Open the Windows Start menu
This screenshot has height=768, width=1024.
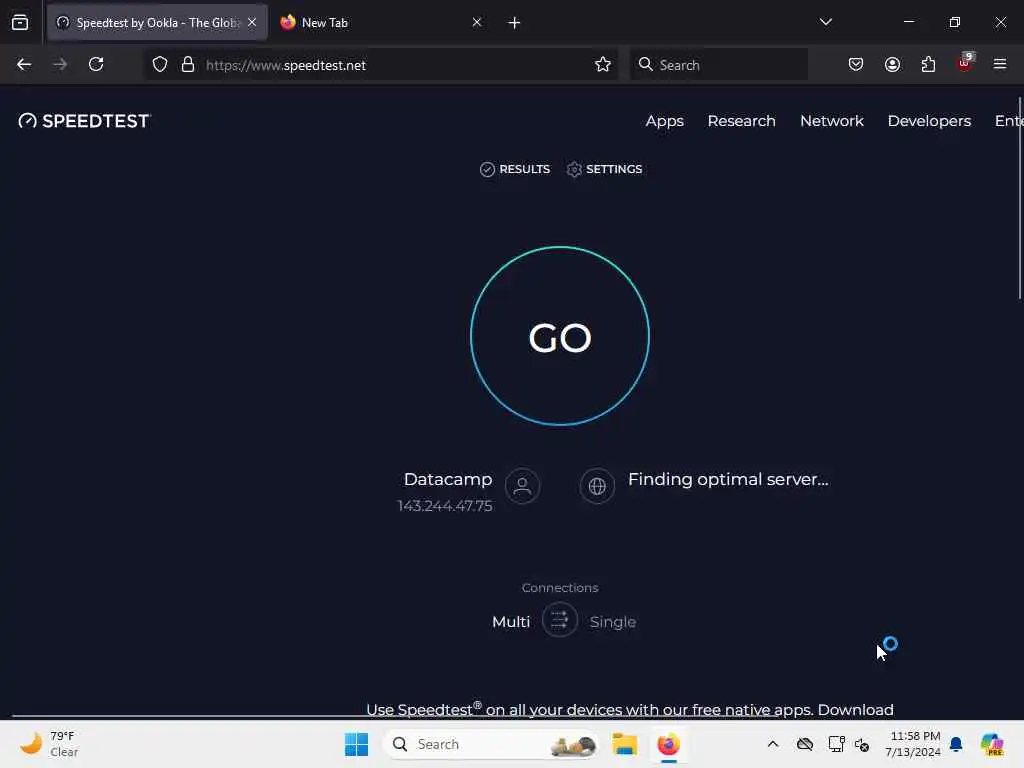[x=357, y=744]
